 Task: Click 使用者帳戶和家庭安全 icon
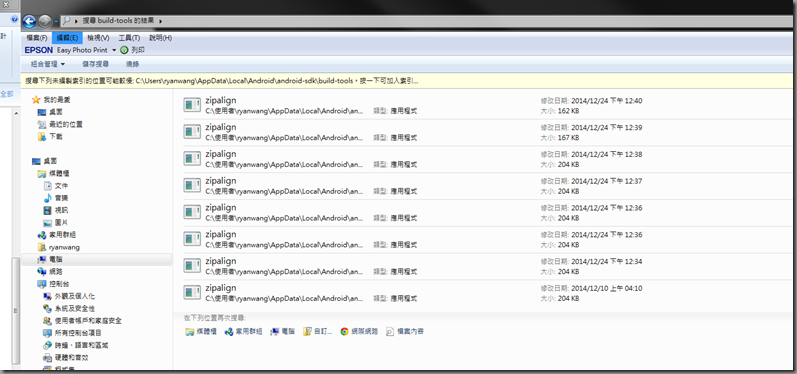(x=47, y=321)
